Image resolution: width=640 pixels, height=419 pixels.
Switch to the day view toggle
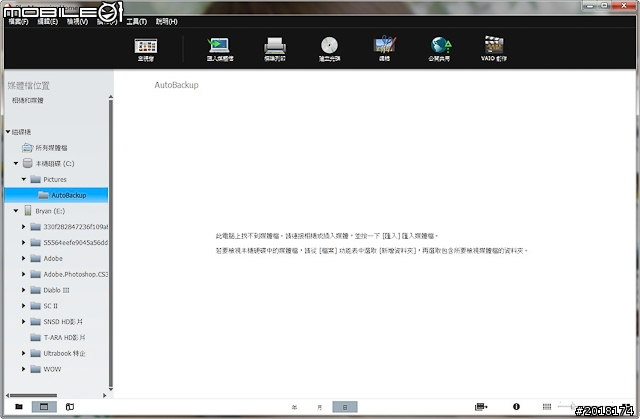click(344, 407)
